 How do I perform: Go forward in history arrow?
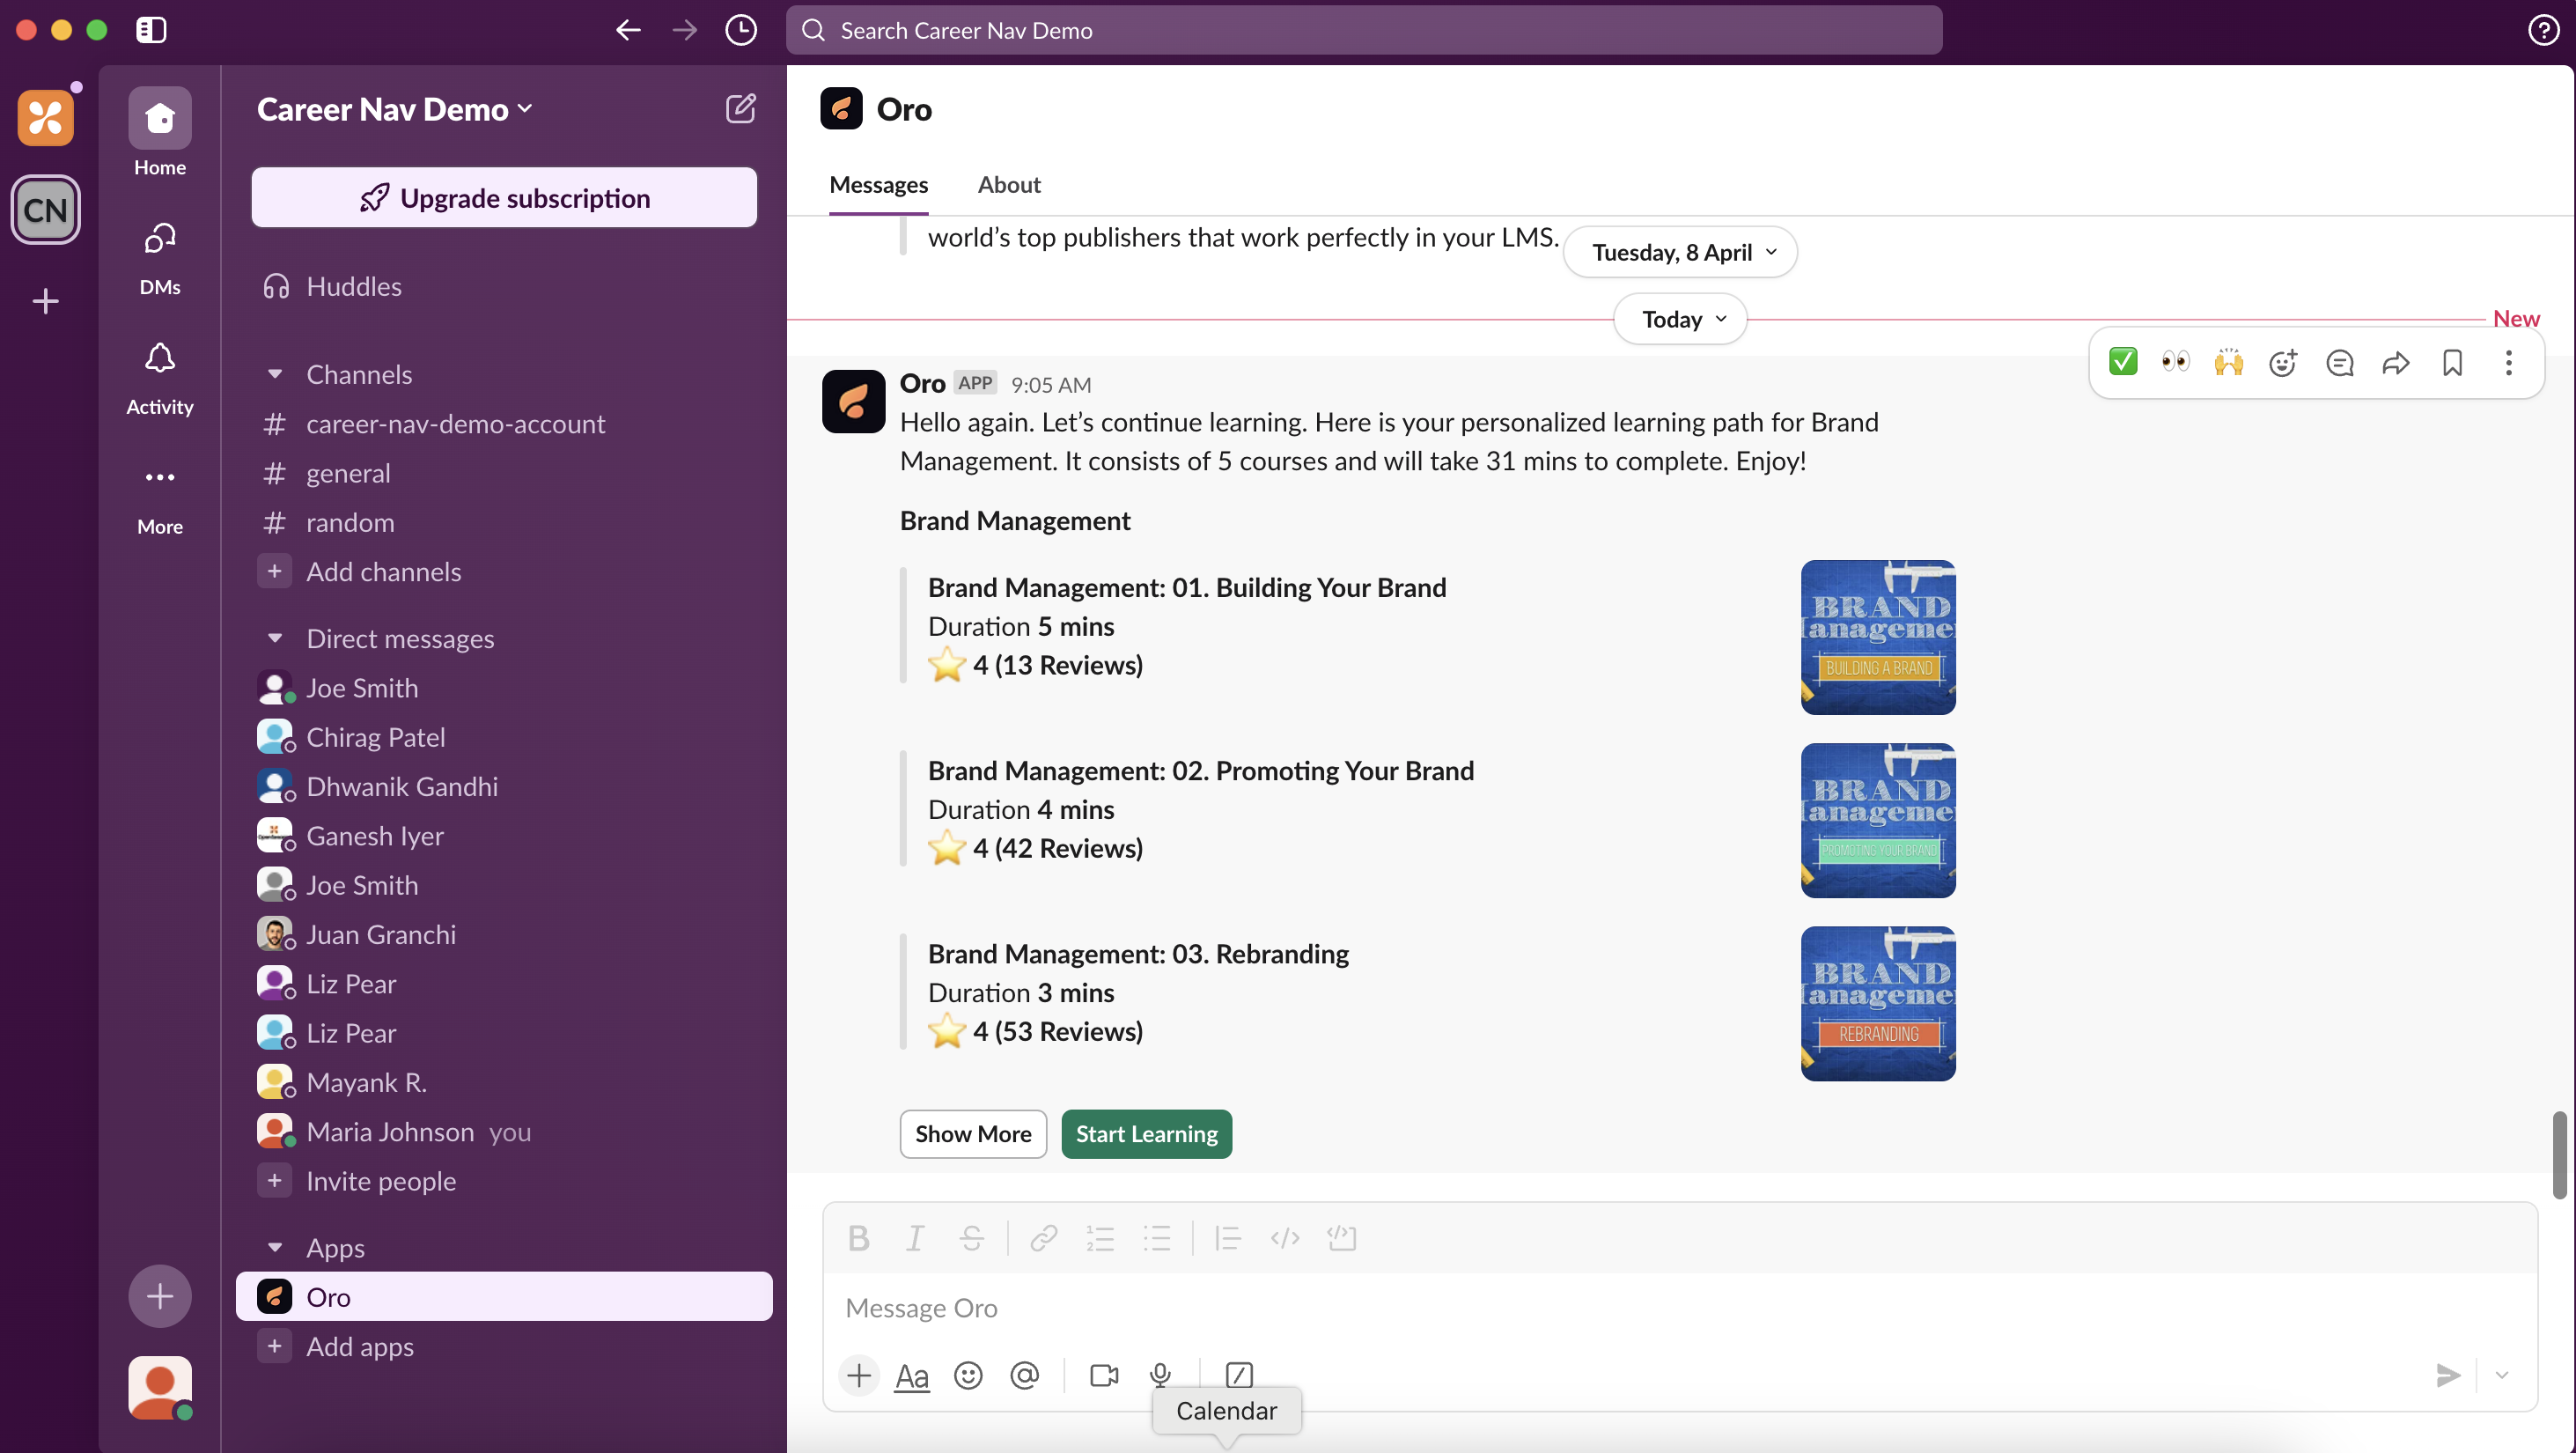coord(685,30)
